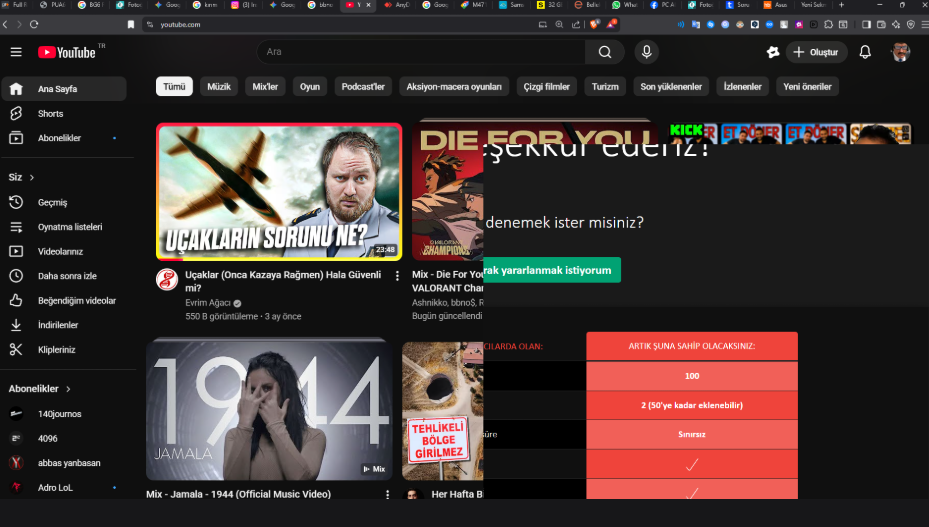Expand the Siz section chevron
929x527 pixels.
point(32,177)
